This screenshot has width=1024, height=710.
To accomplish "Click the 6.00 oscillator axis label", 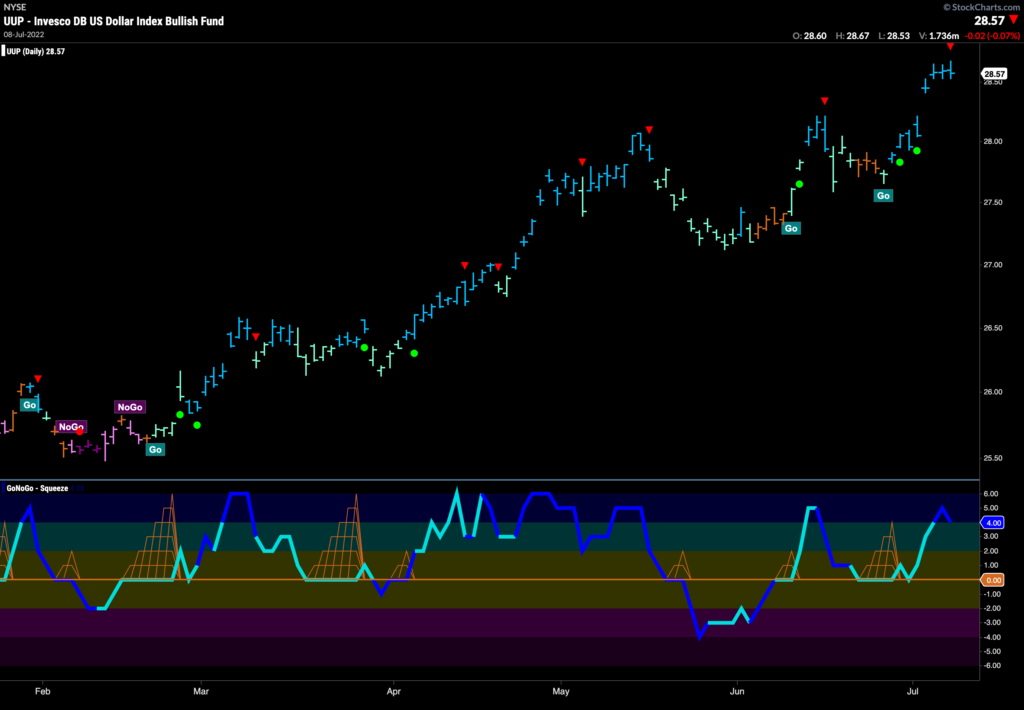I will (992, 494).
